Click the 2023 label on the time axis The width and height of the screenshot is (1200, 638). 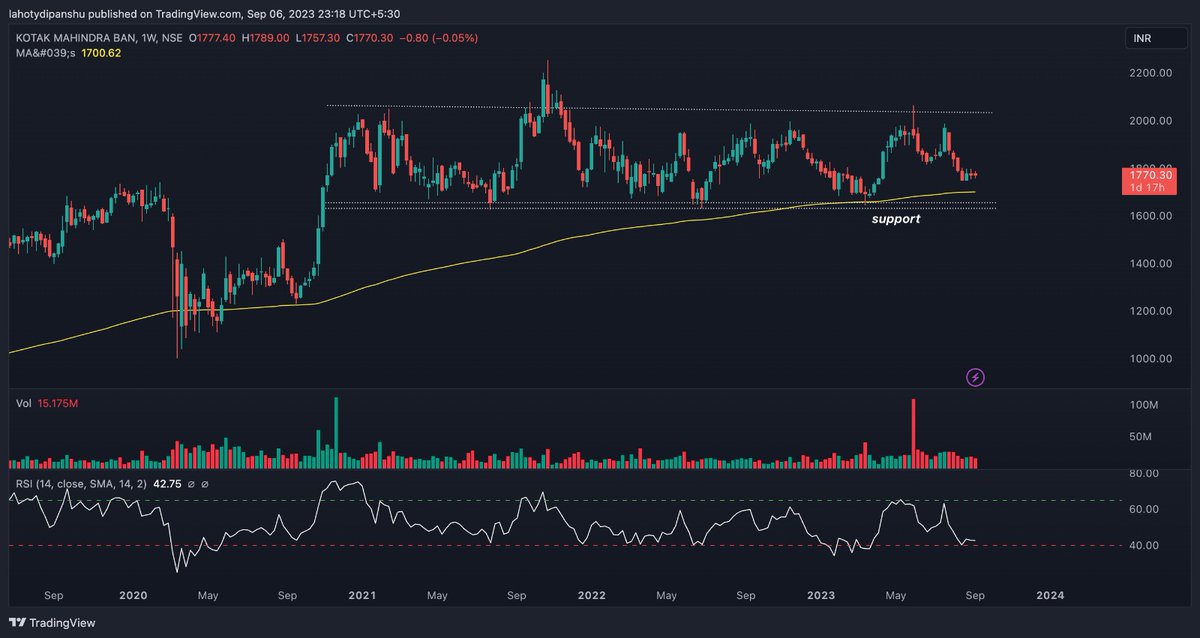(x=821, y=595)
